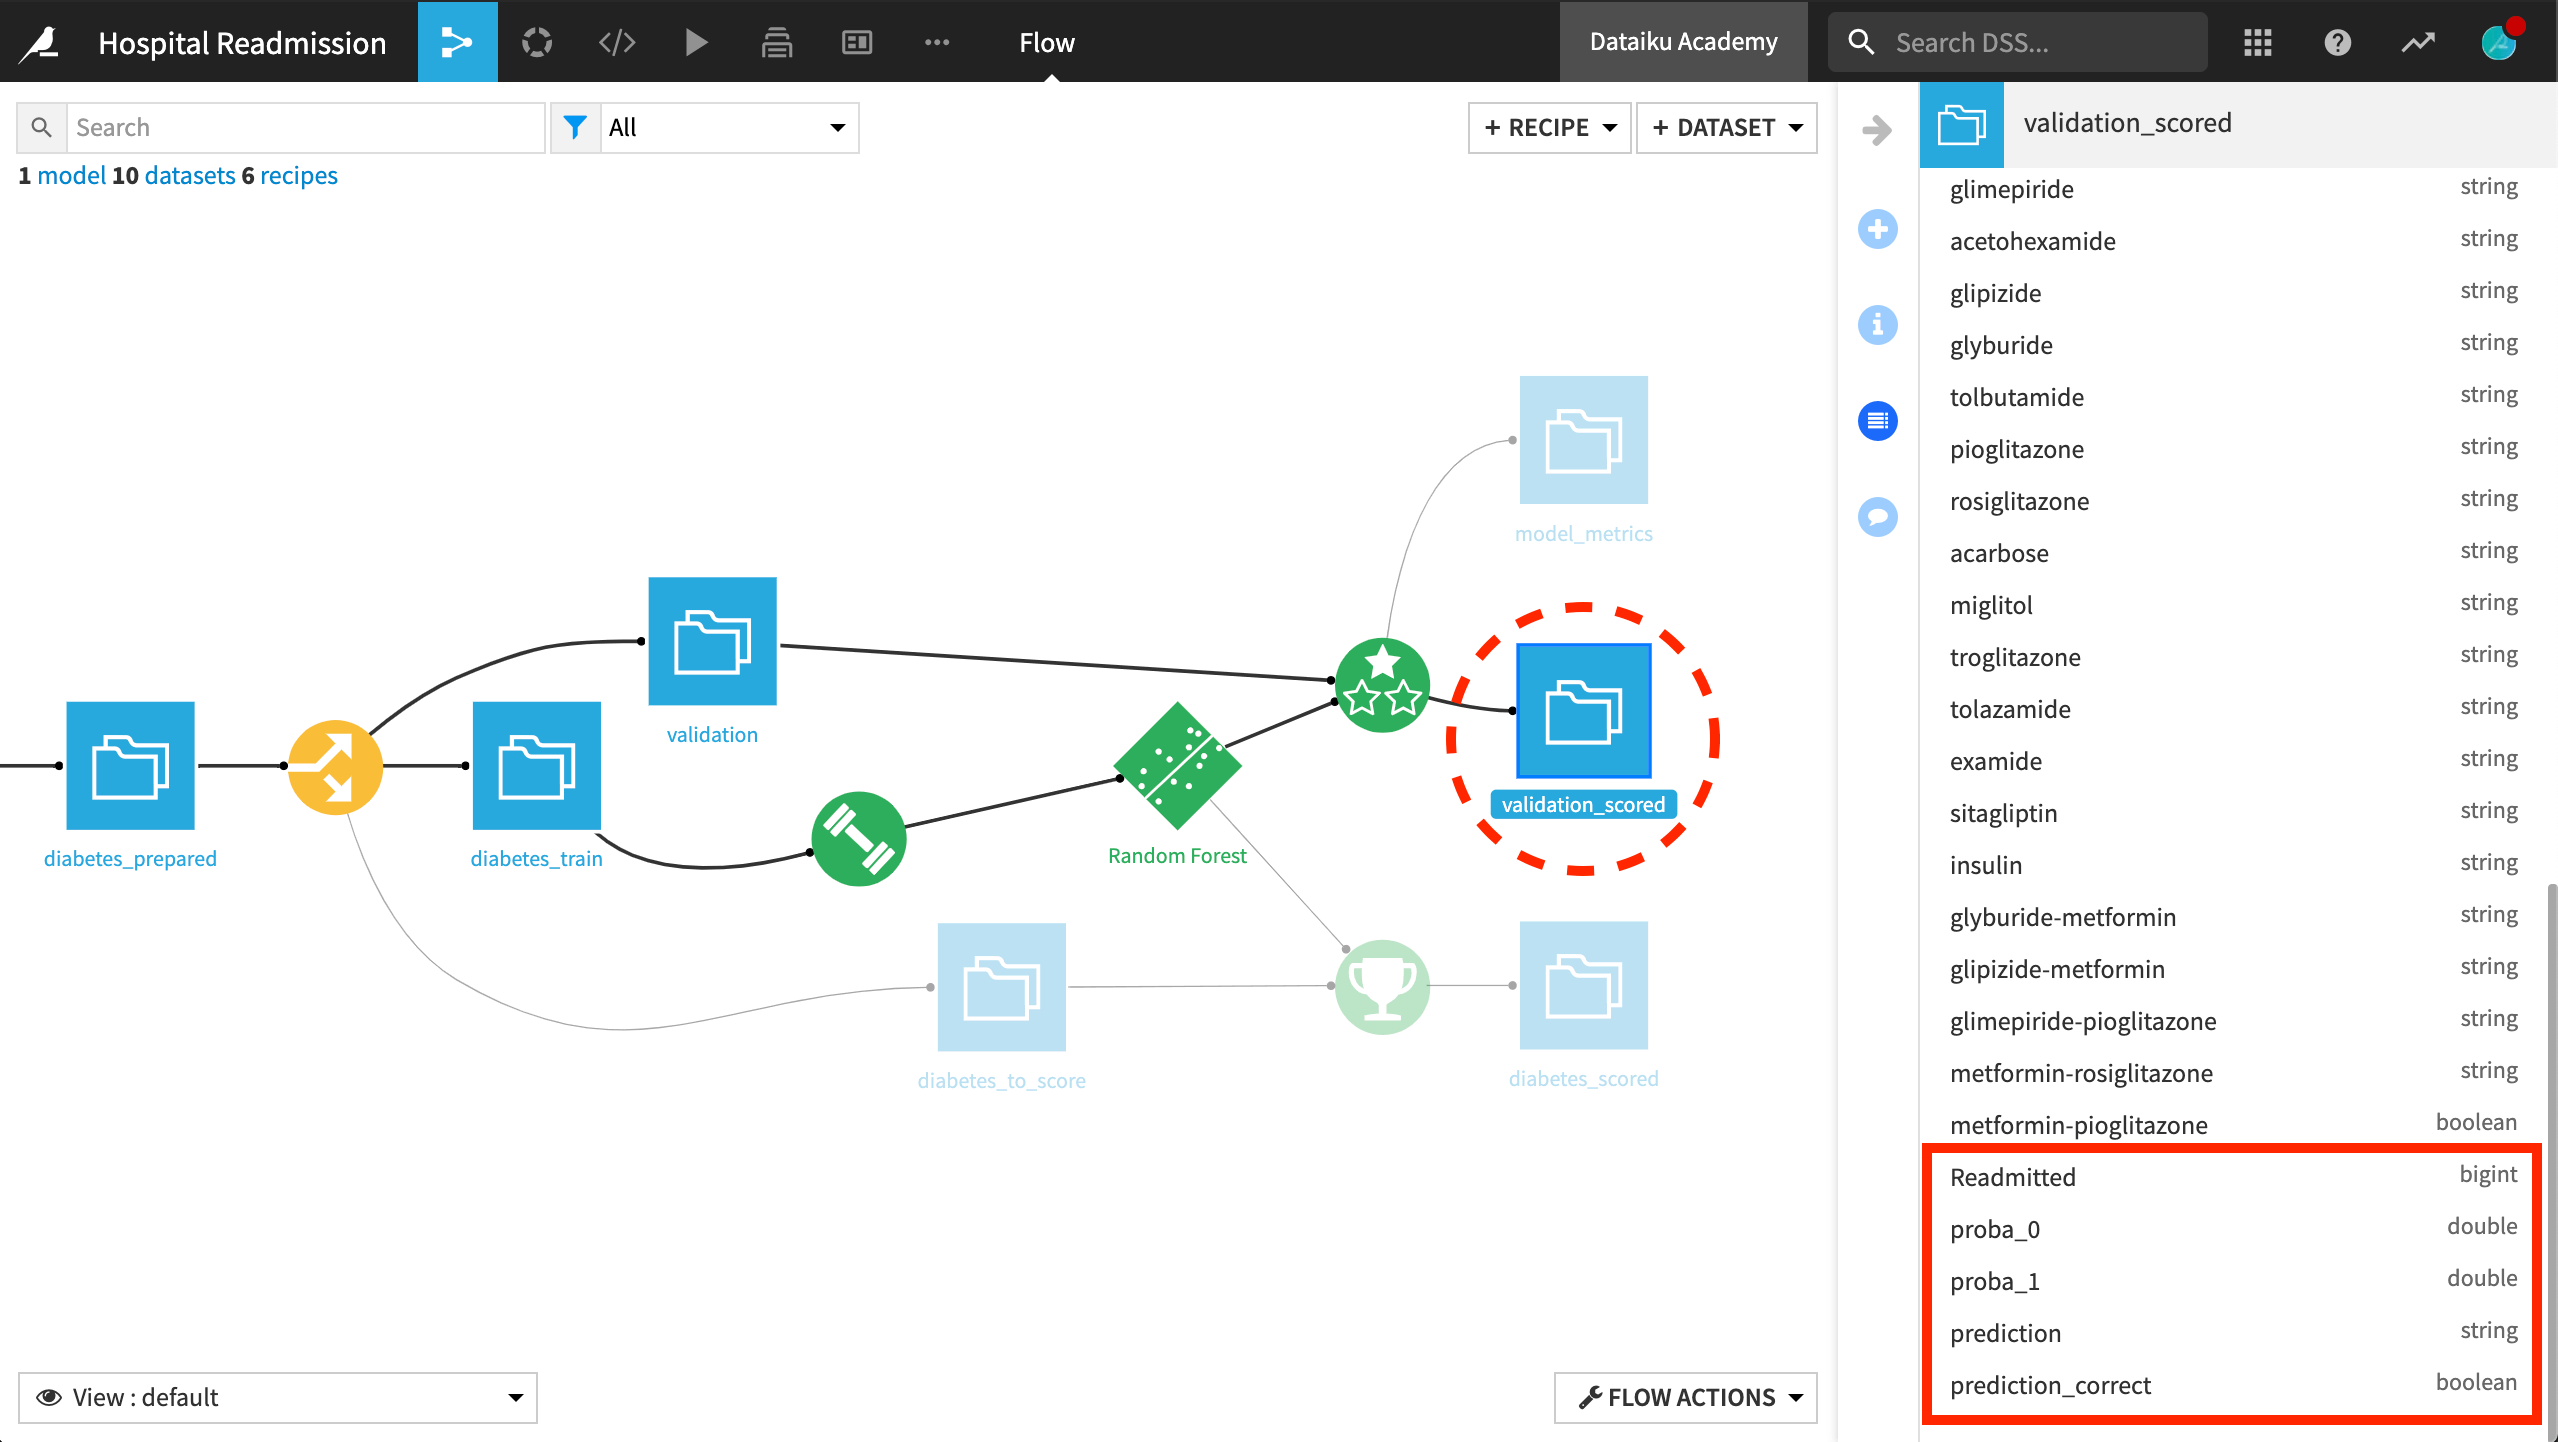Select the proba_0 column row
Viewport: 2558px width, 1442px height.
coord(2233,1229)
